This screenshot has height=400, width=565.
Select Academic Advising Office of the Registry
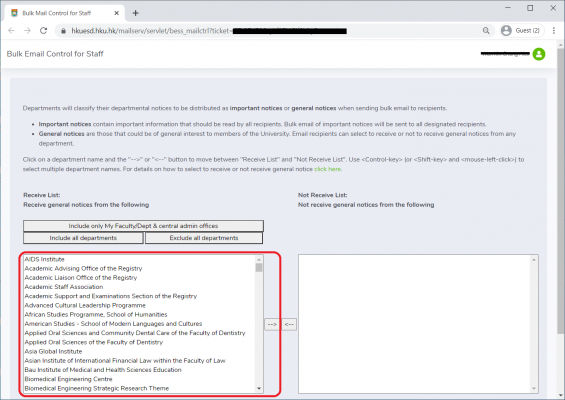[139, 268]
